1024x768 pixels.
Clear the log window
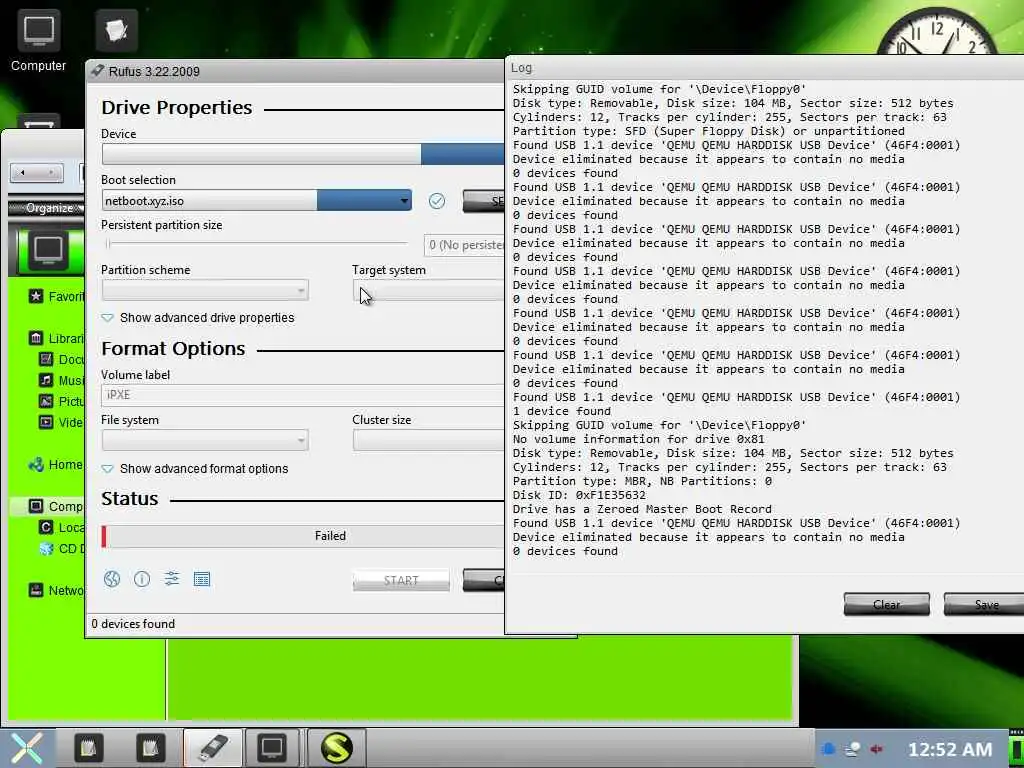click(886, 605)
